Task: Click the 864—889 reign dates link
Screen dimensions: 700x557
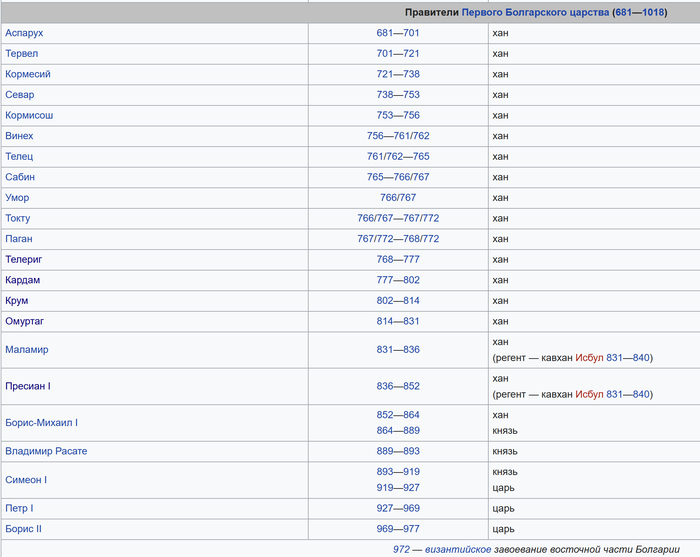Action: point(398,431)
